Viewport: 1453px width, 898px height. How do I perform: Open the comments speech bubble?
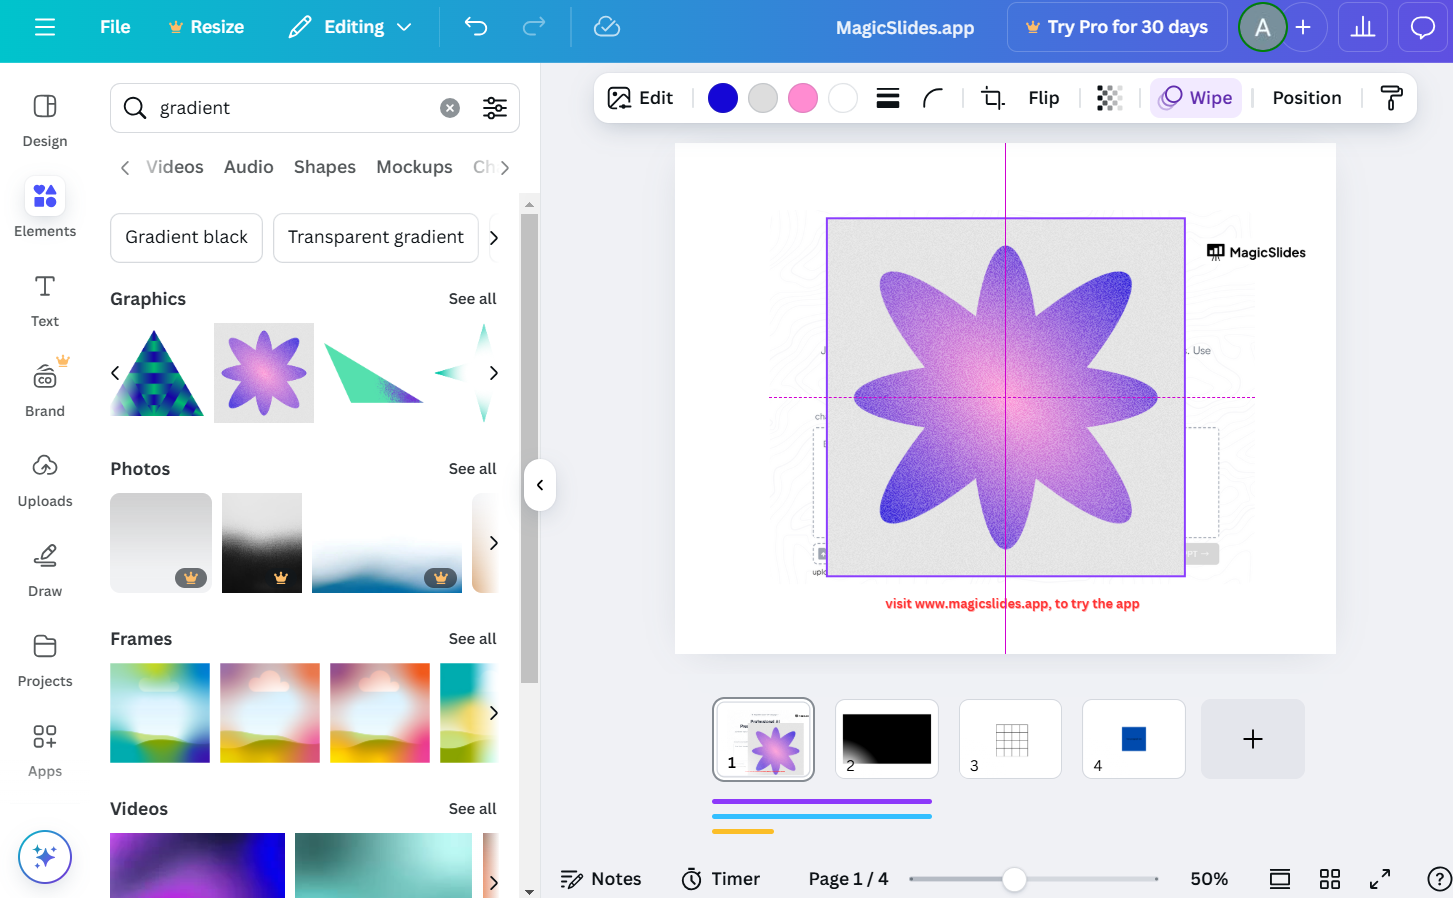pos(1423,27)
